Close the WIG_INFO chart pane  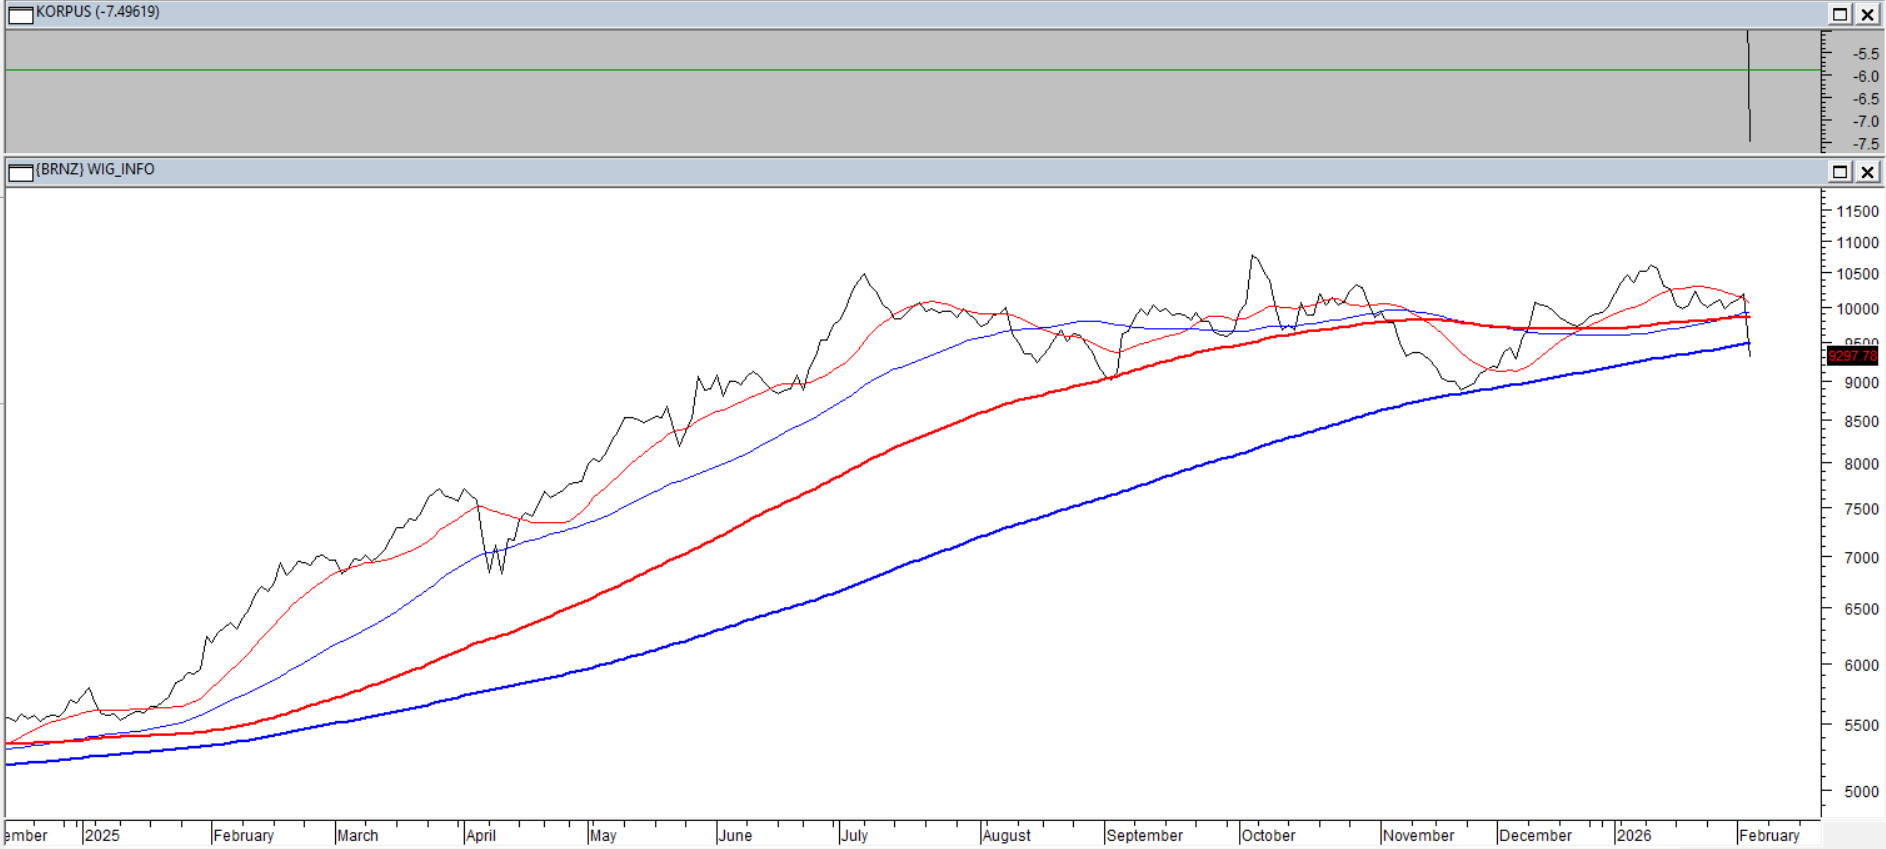click(x=1867, y=172)
